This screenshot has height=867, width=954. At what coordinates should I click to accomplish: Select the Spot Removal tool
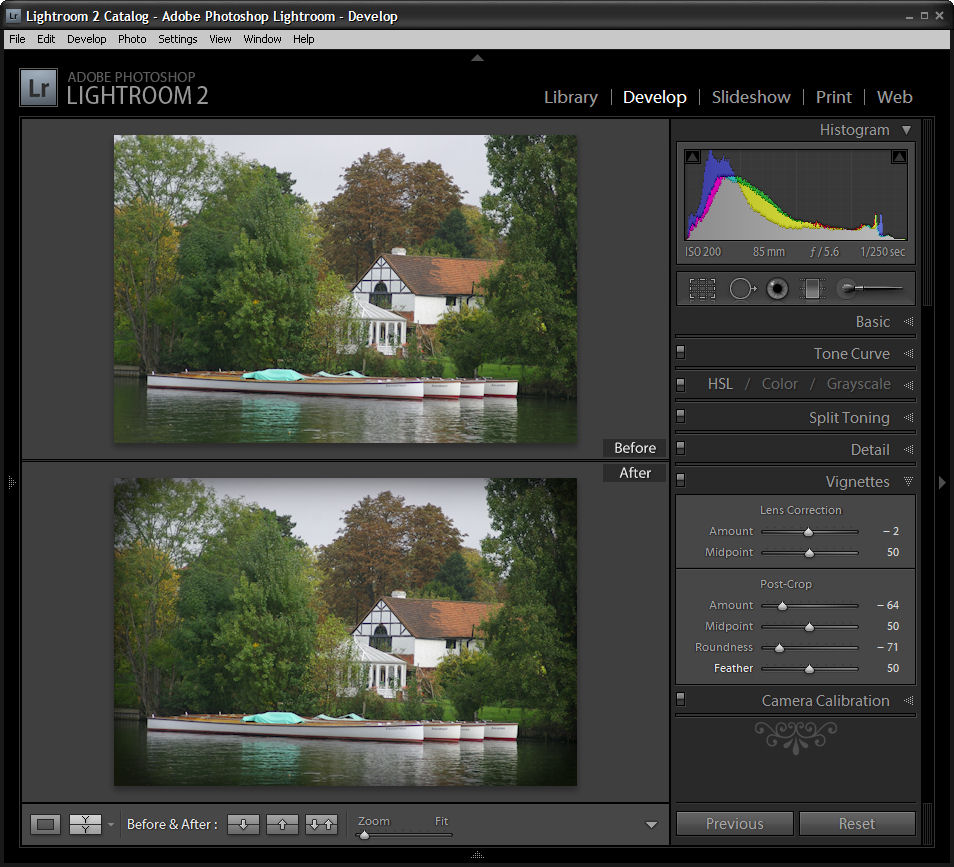click(742, 288)
